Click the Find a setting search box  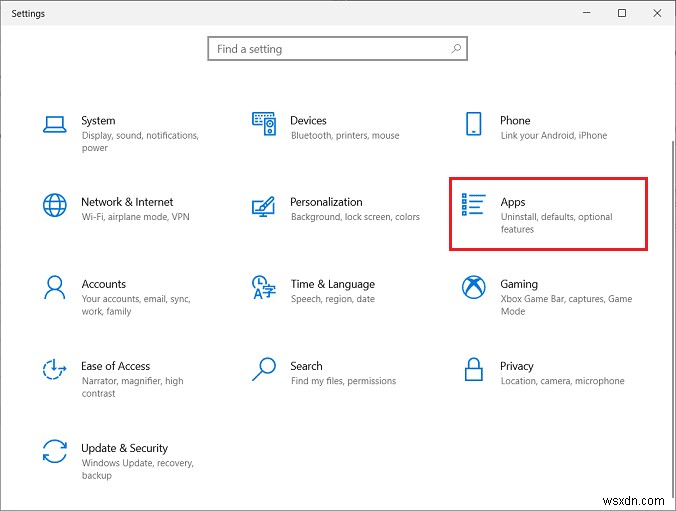click(x=337, y=49)
